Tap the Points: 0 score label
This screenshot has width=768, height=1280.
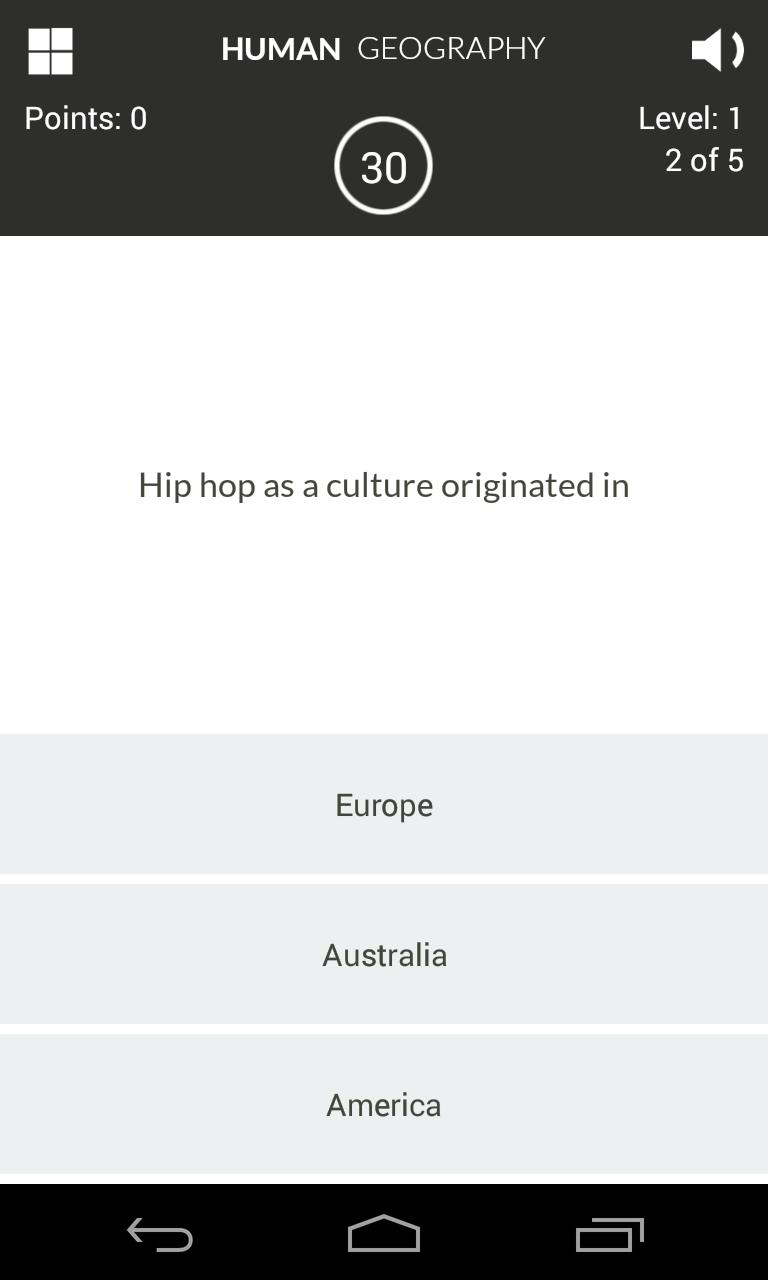click(85, 119)
